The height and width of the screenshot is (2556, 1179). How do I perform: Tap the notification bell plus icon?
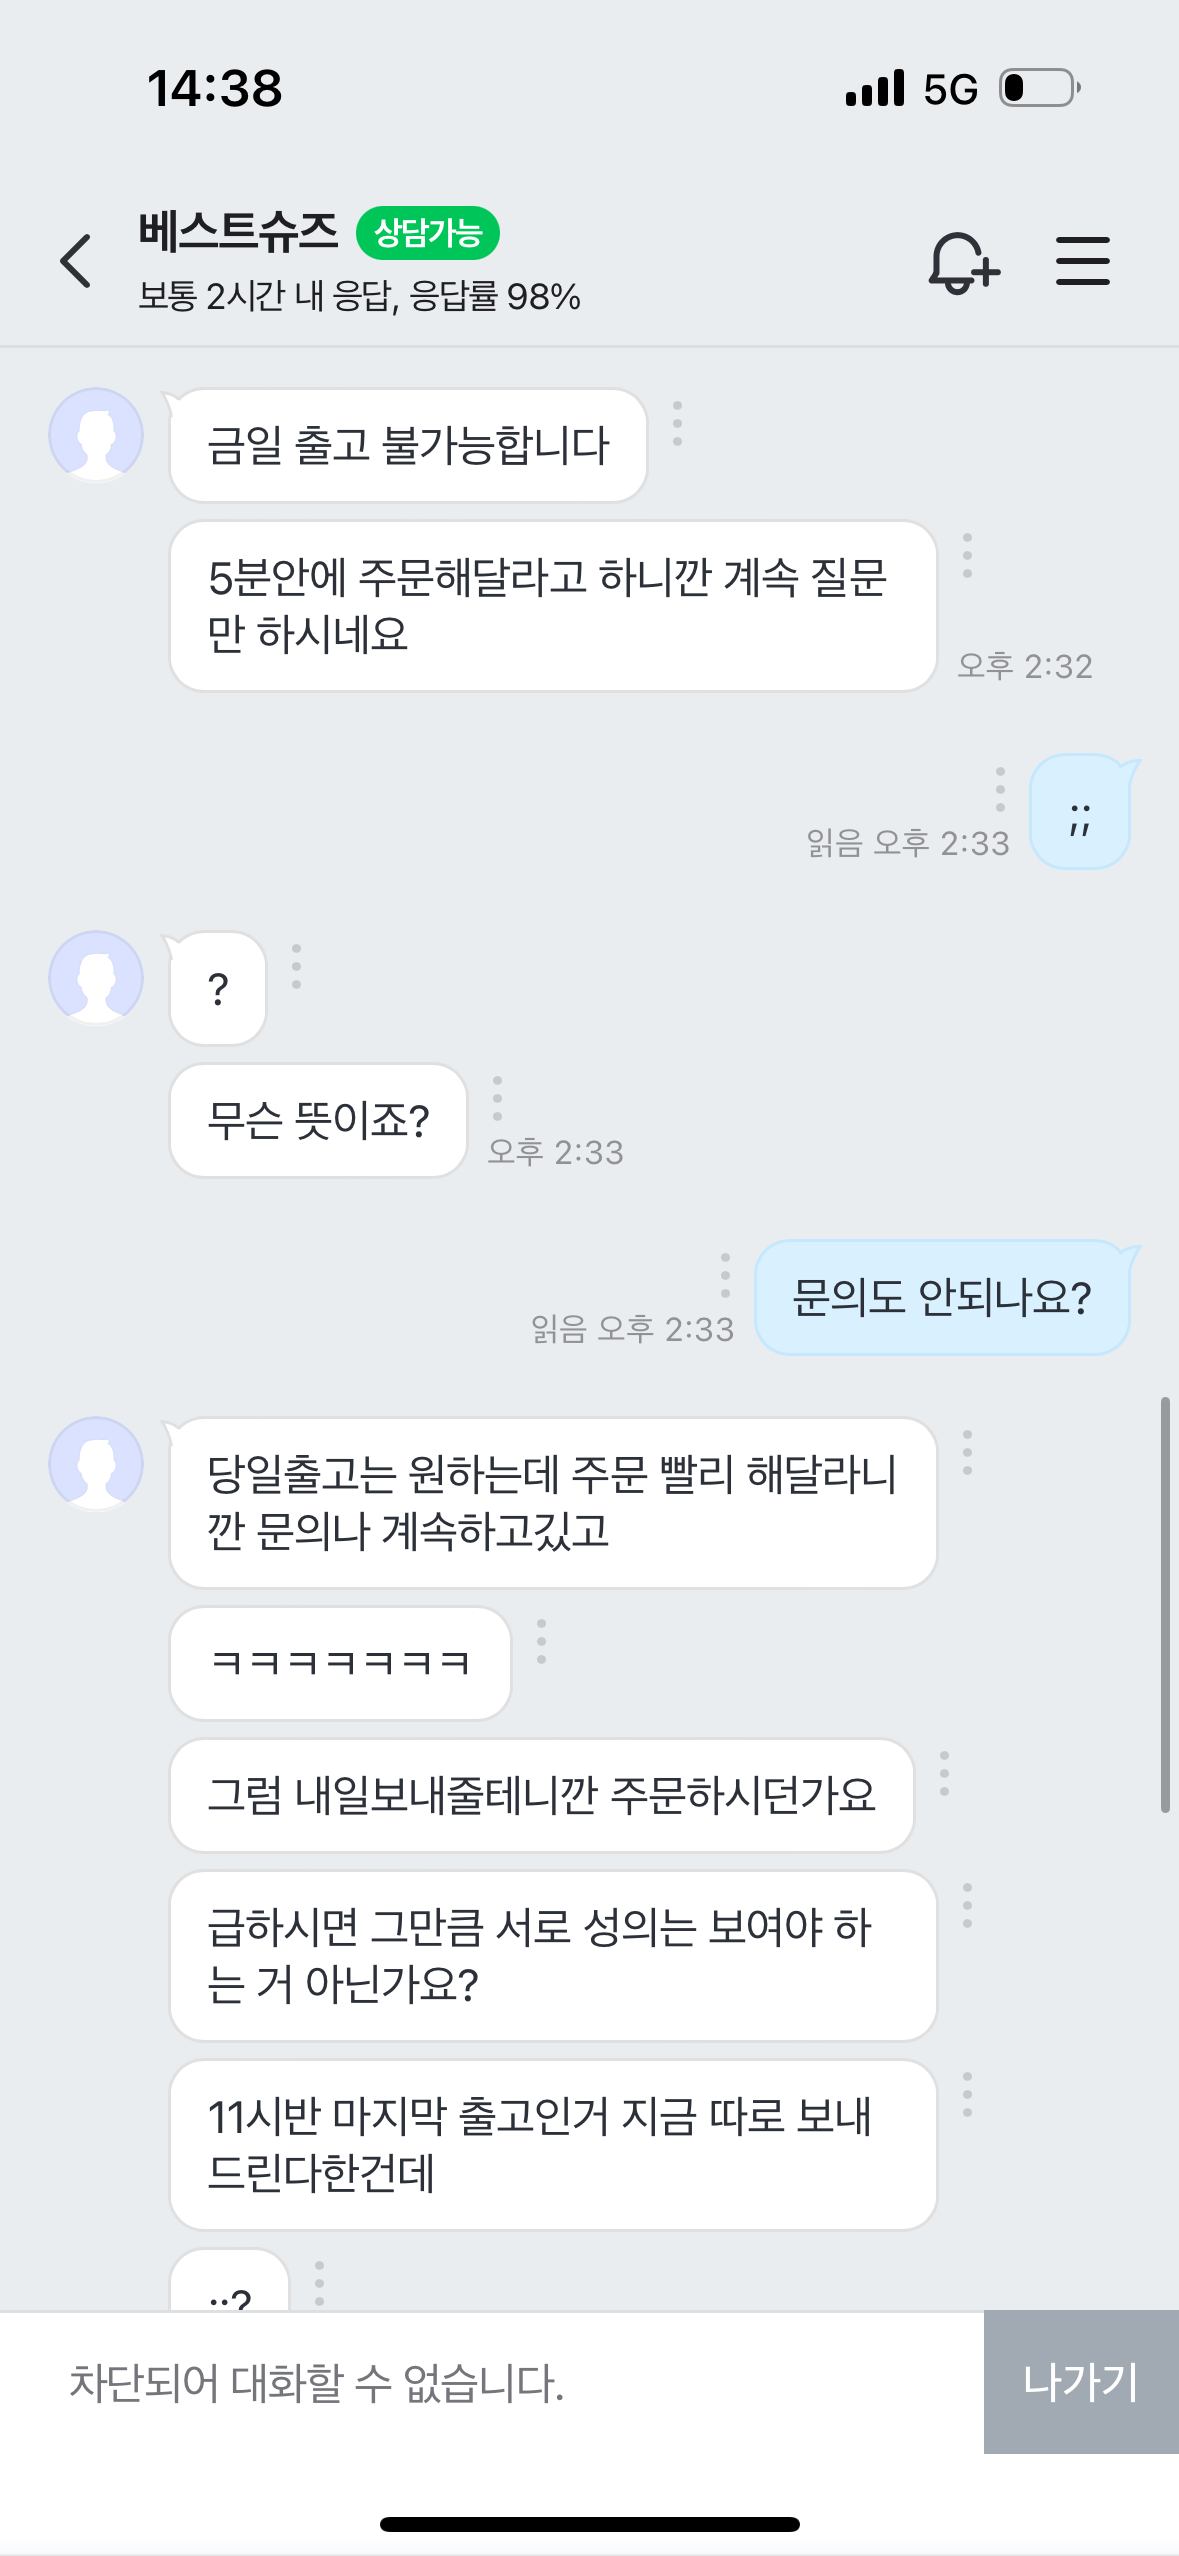[x=964, y=262]
